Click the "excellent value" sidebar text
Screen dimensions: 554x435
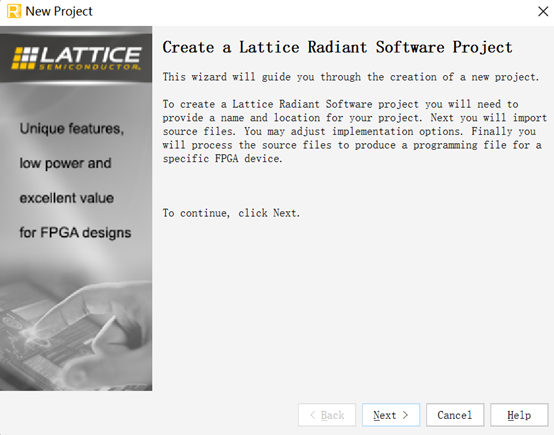[x=67, y=198]
